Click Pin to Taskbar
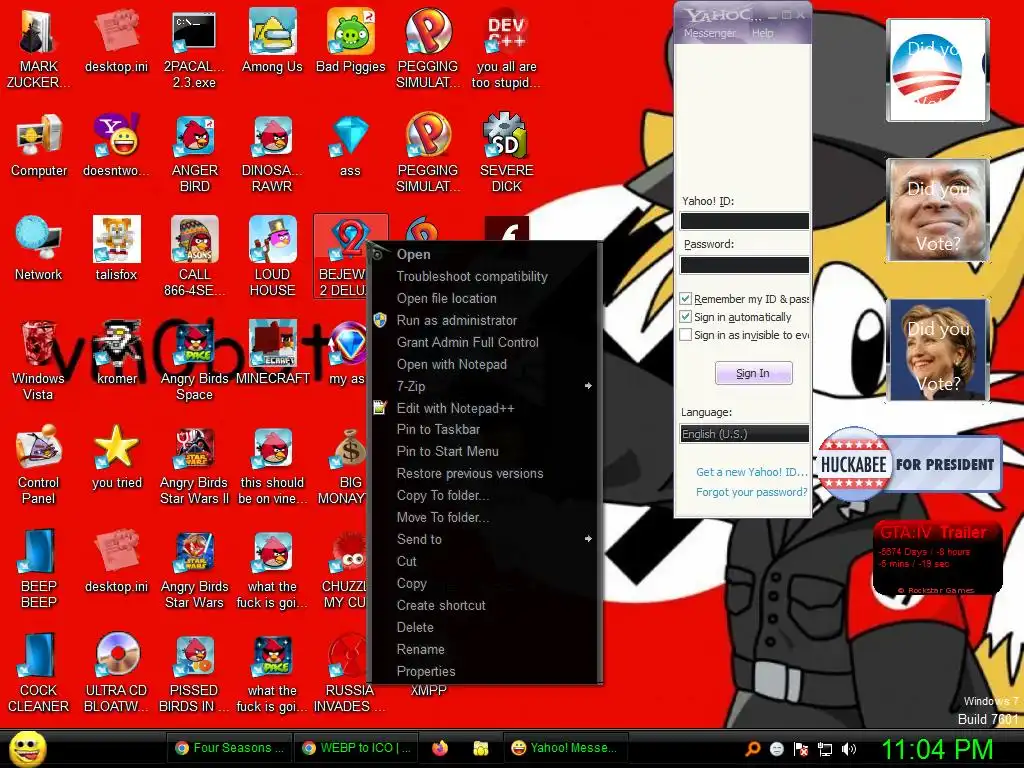 click(x=486, y=430)
